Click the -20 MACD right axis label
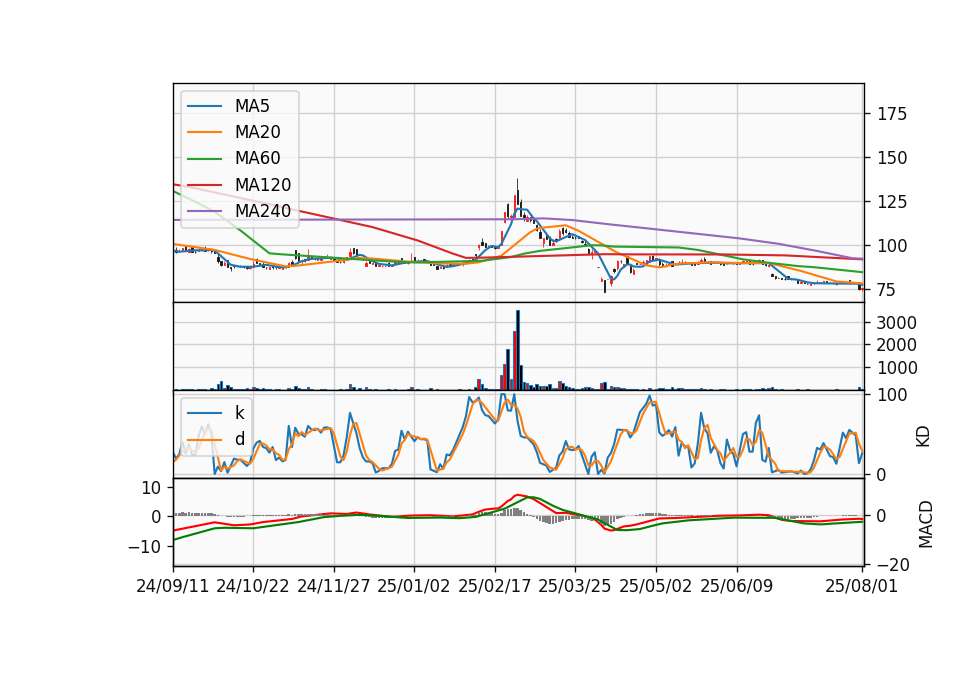Viewport: 960px width, 690px height. point(893,564)
